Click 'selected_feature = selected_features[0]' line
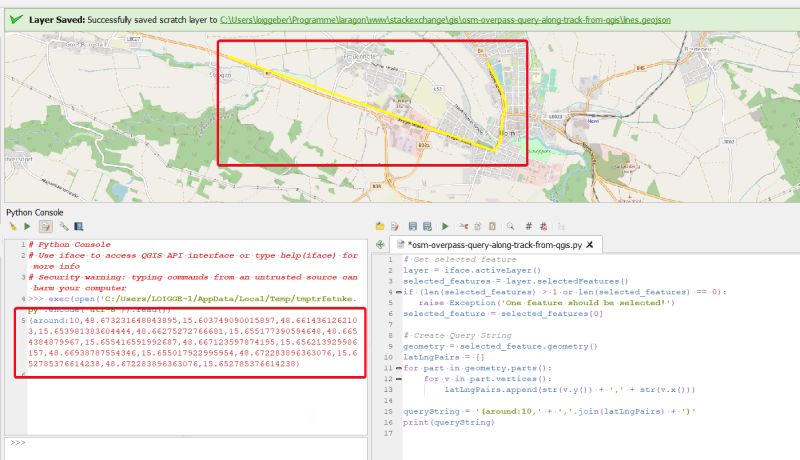 point(503,314)
